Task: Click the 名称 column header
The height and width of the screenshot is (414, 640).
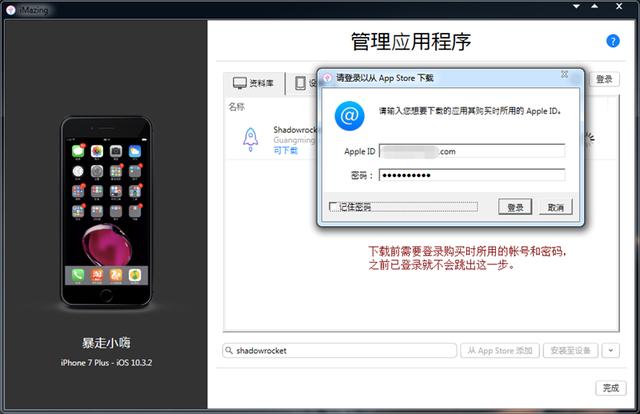Action: click(x=236, y=107)
